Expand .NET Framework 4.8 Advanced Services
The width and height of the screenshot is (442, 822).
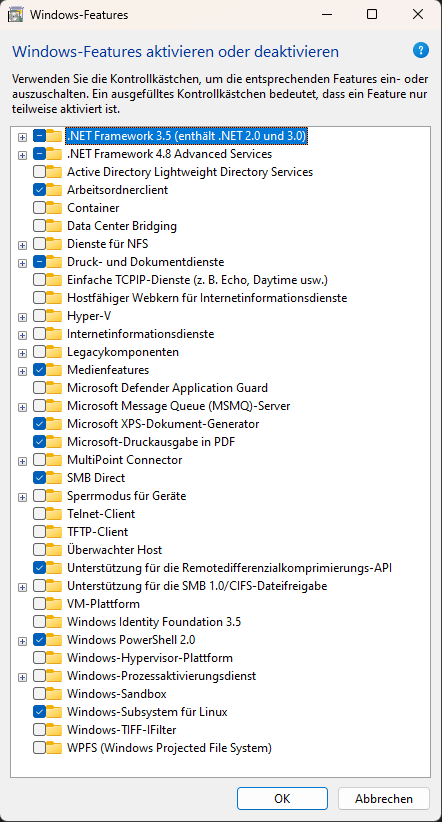pyautogui.click(x=22, y=155)
